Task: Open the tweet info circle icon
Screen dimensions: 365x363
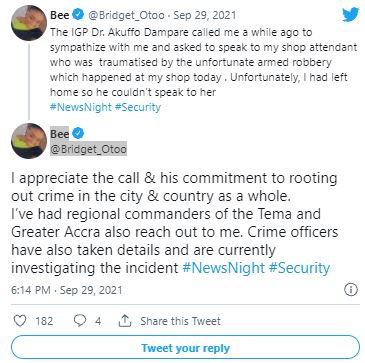Action: pos(351,290)
